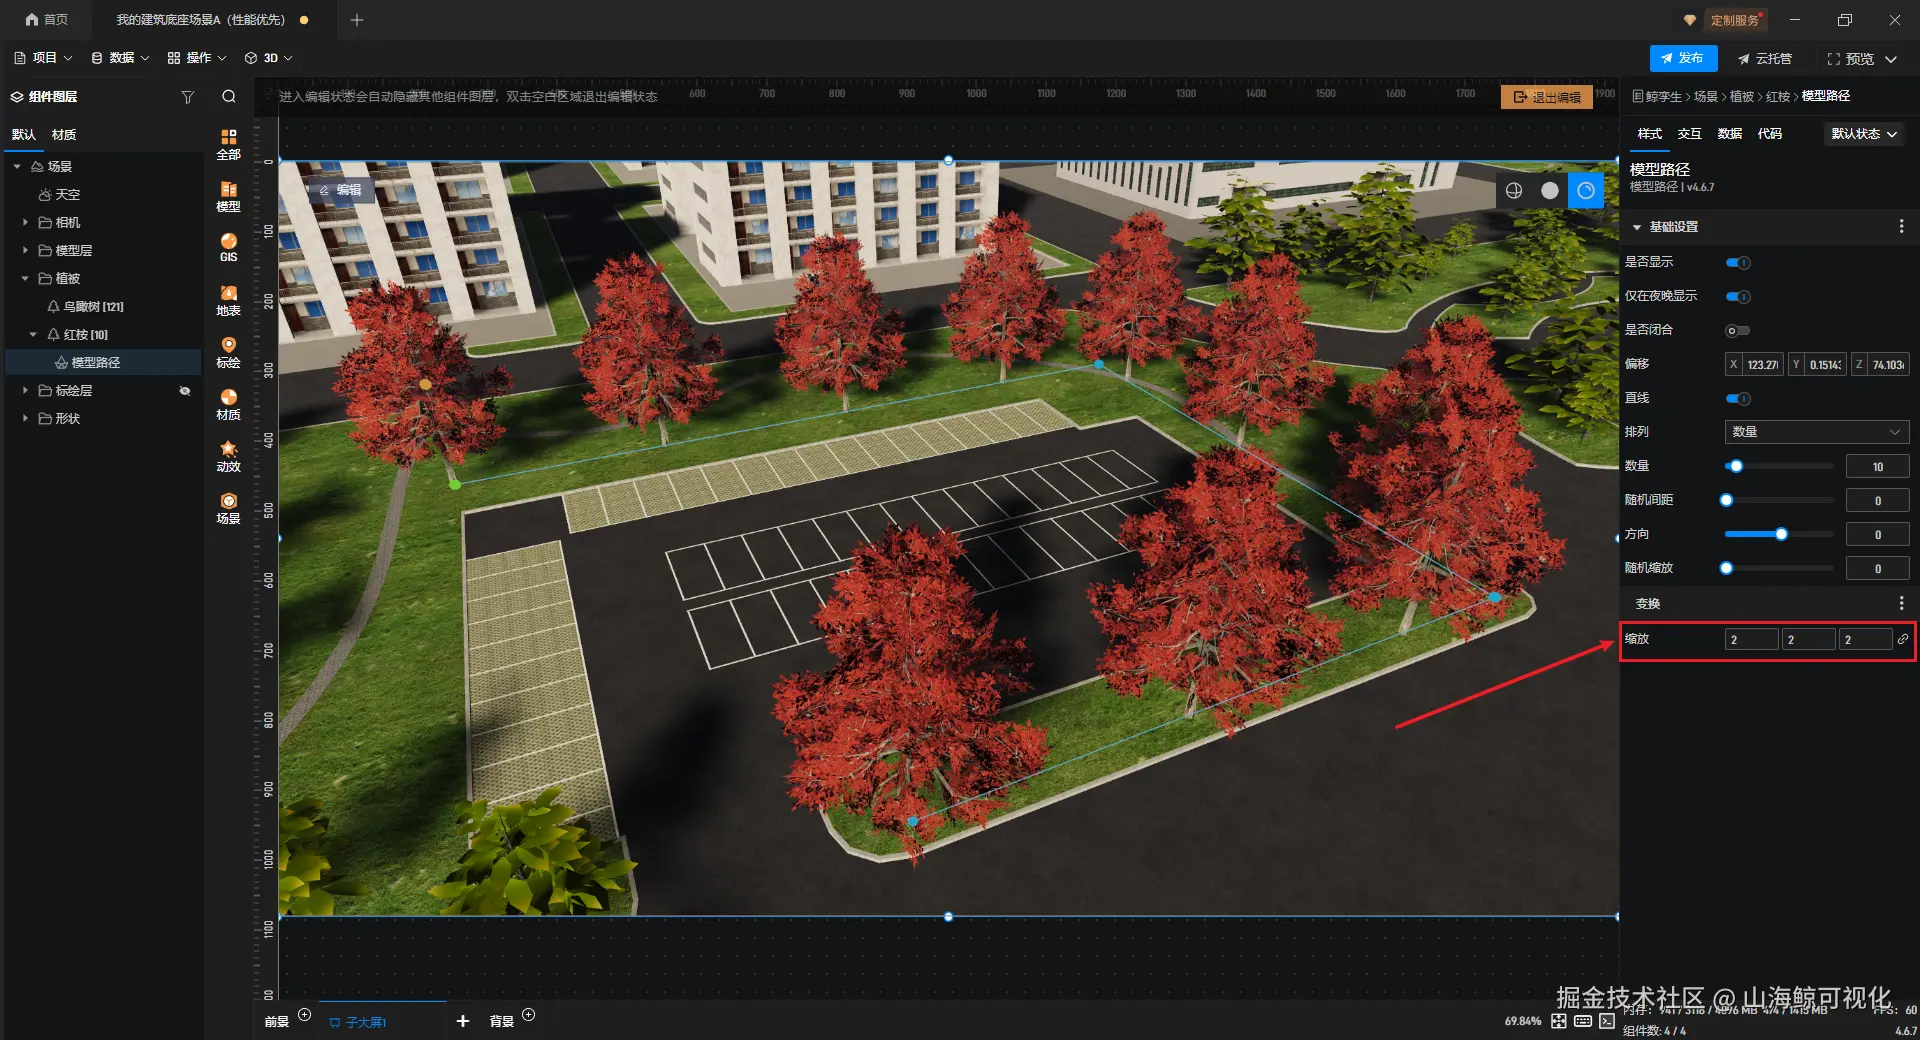The height and width of the screenshot is (1040, 1920).
Task: Open the GIS component category
Action: pos(229,248)
